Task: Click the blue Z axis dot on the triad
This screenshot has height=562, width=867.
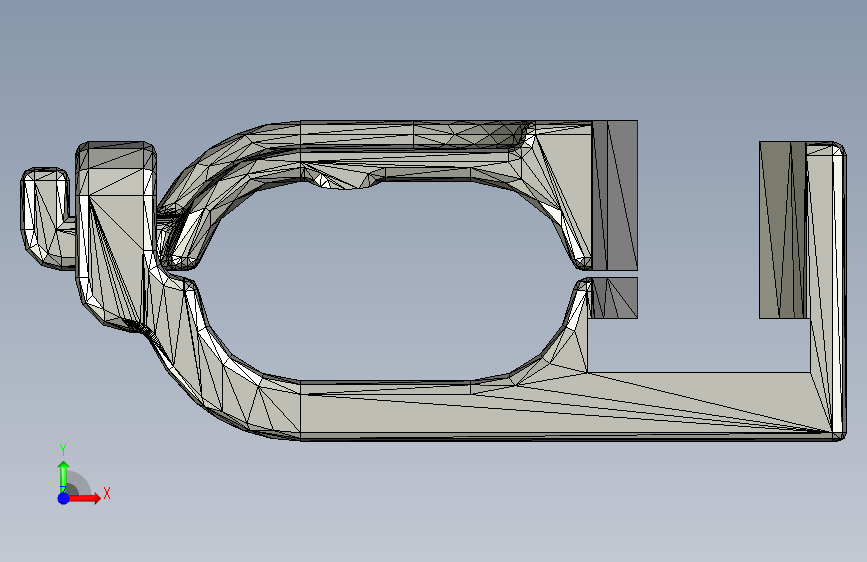Action: coord(64,498)
